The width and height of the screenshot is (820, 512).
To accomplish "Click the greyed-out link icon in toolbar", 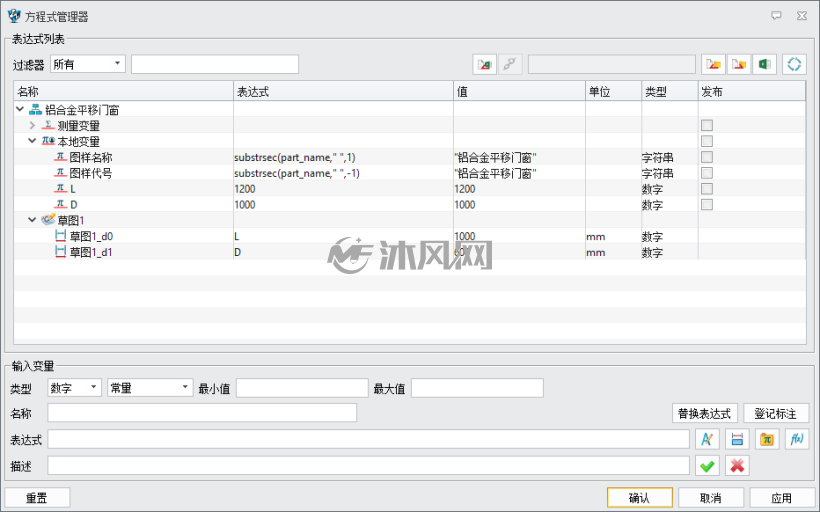I will 509,64.
